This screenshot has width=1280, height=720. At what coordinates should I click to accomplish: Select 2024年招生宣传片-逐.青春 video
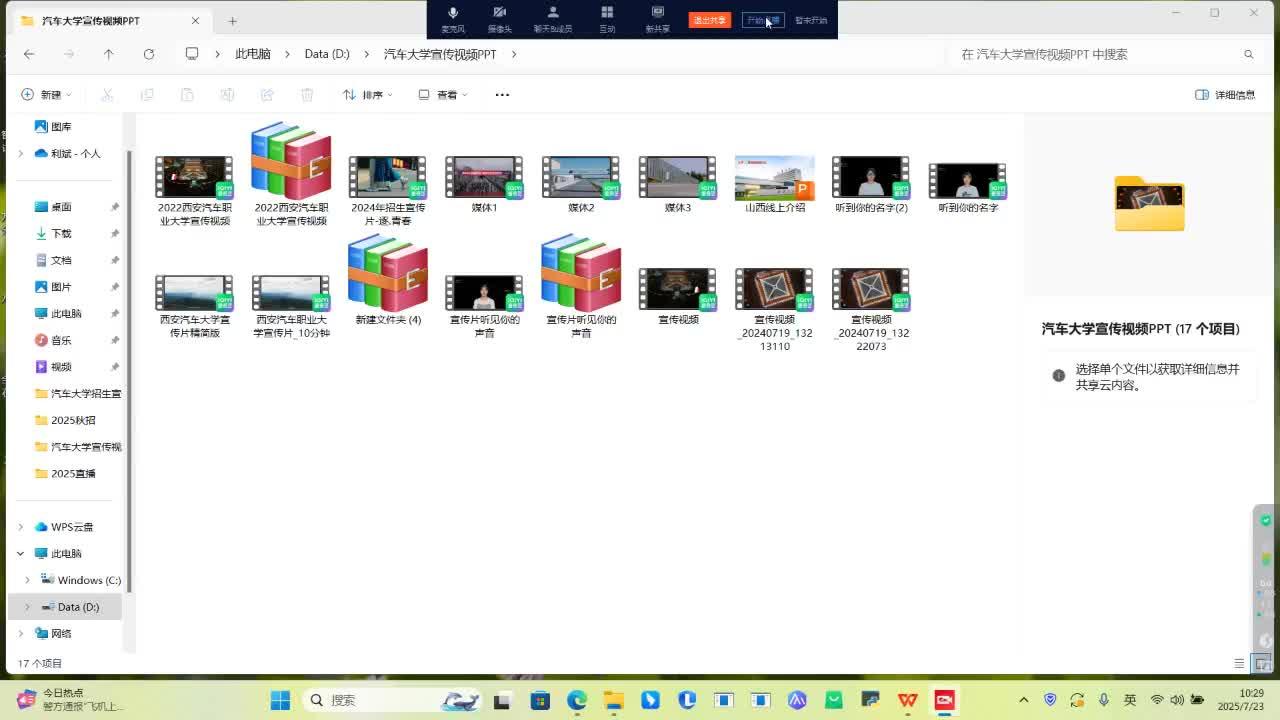pos(388,190)
